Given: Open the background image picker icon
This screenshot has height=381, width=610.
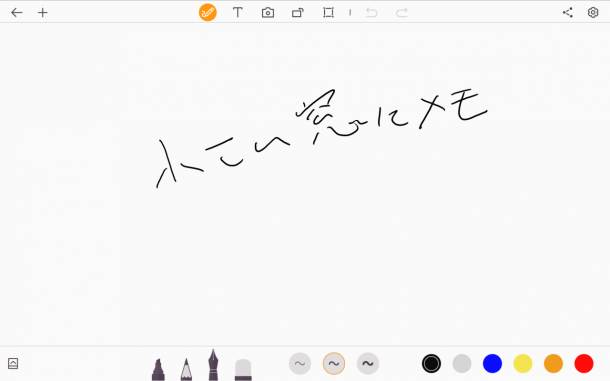Looking at the screenshot, I should [13, 363].
